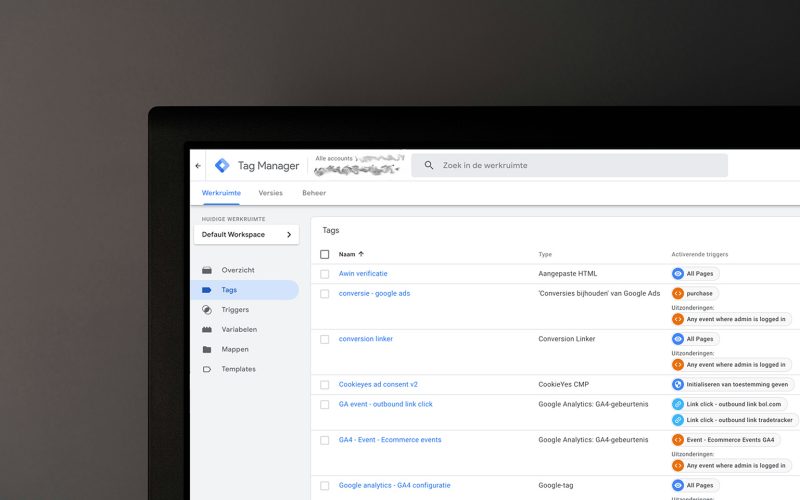Image resolution: width=800 pixels, height=500 pixels.
Task: Open the conversion linker tag
Action: [365, 339]
